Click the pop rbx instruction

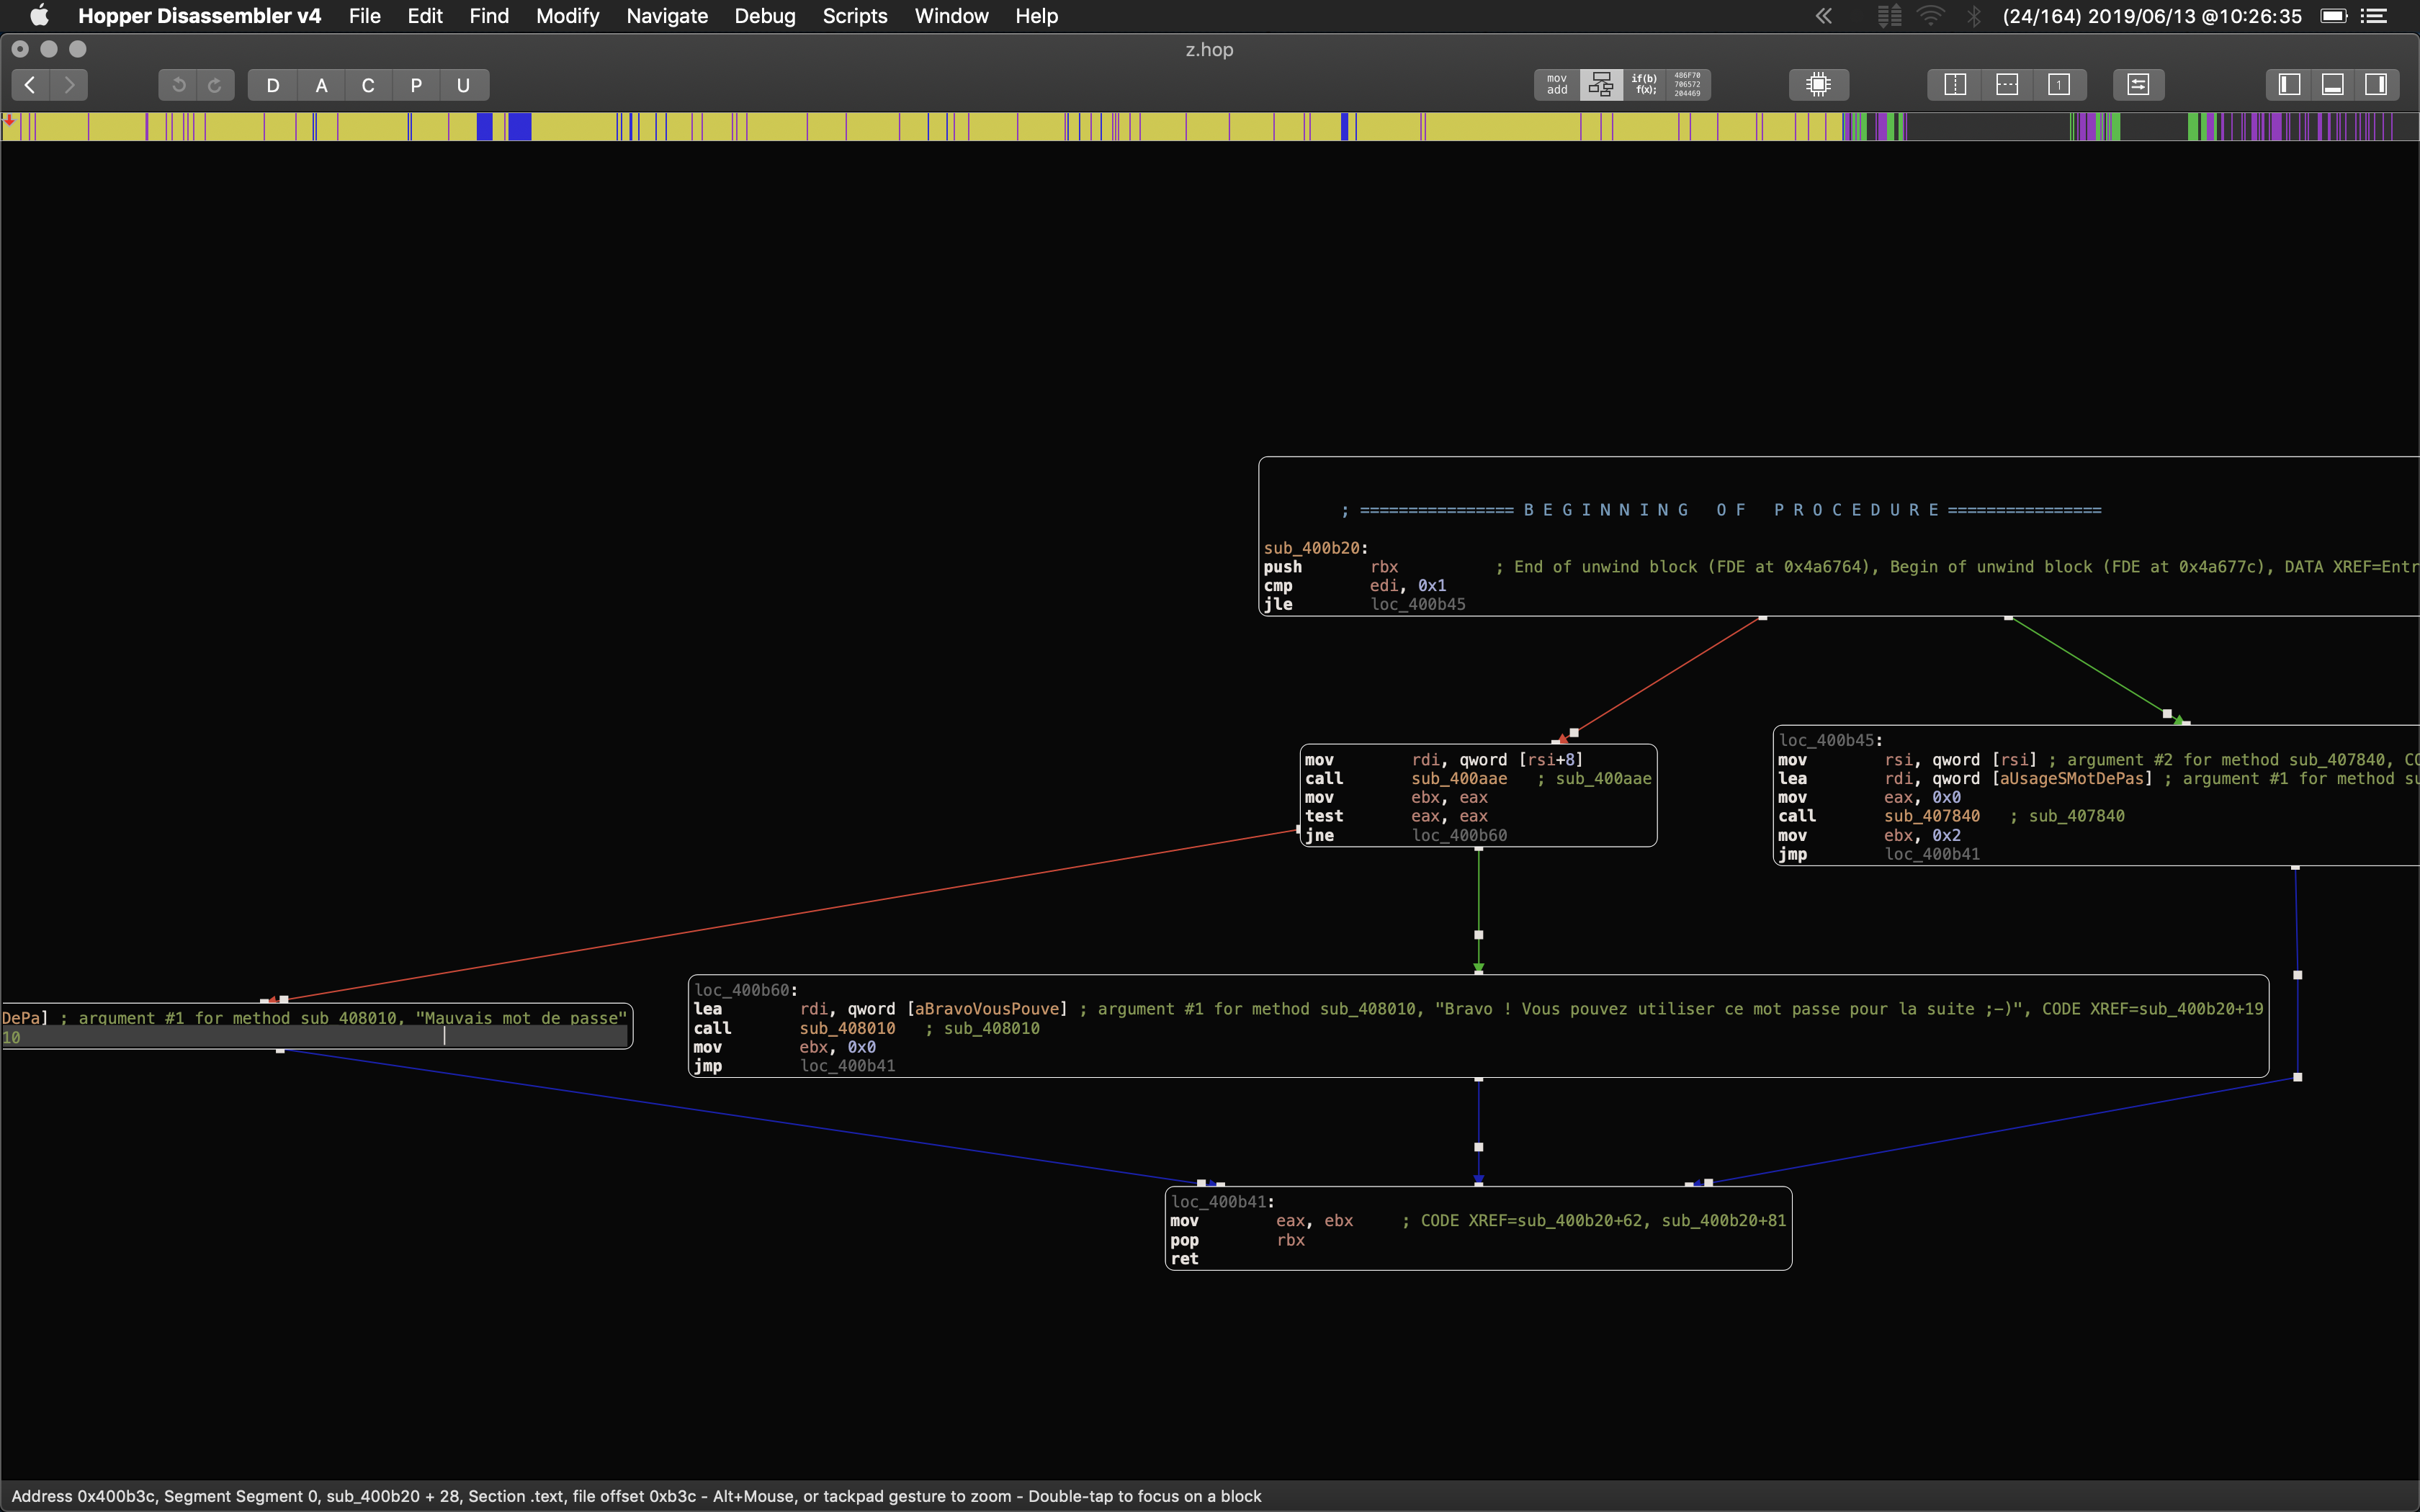(1237, 1240)
